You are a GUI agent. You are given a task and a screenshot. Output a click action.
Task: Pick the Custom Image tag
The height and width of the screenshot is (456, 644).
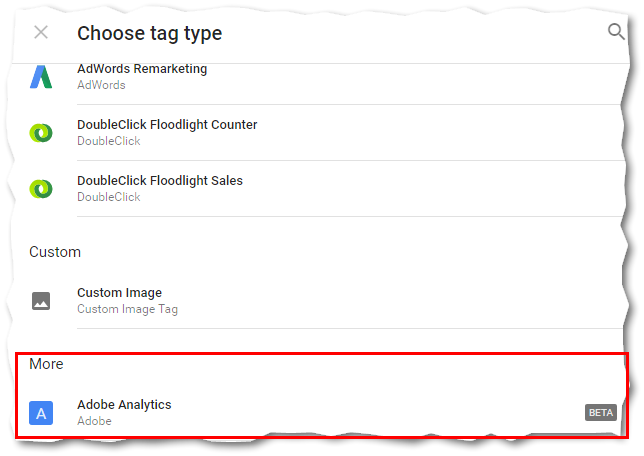point(320,301)
